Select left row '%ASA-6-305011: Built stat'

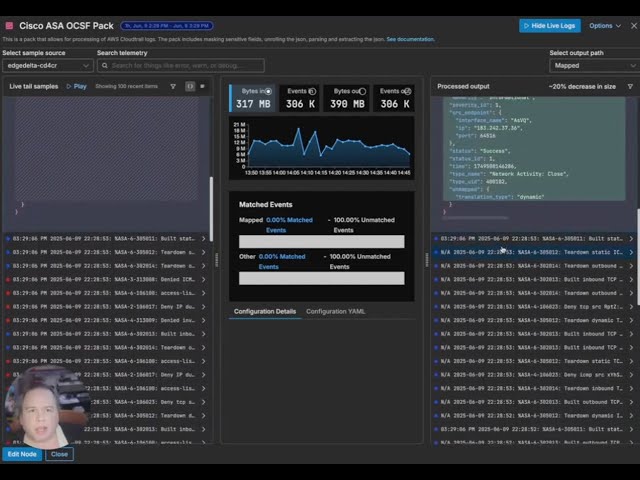pos(107,239)
